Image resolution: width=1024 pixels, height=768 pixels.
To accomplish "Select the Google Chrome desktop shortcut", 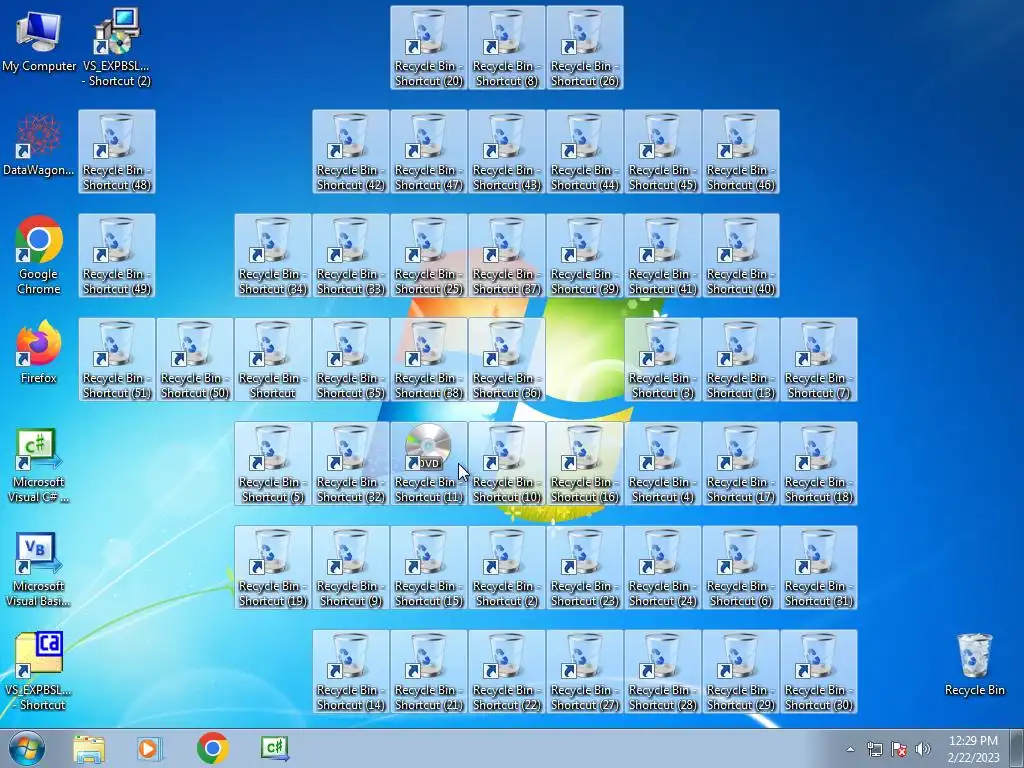I will tap(39, 255).
